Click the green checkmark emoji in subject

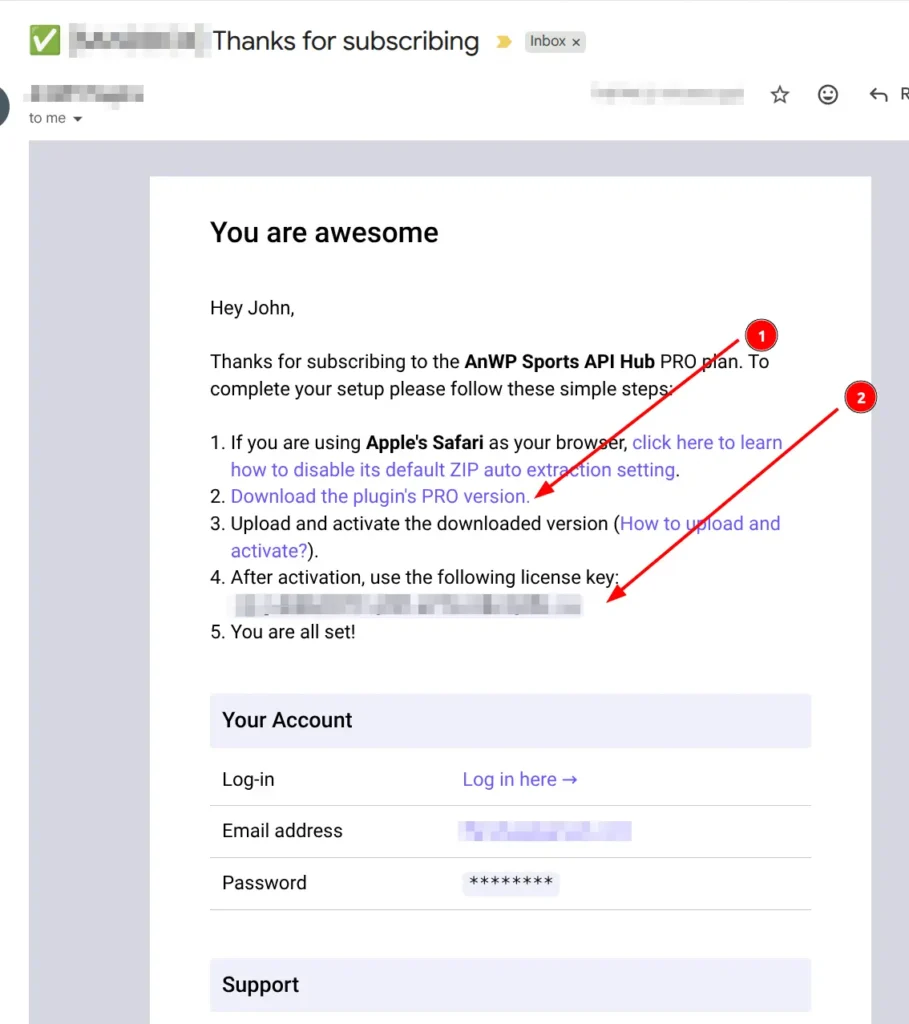[x=45, y=41]
